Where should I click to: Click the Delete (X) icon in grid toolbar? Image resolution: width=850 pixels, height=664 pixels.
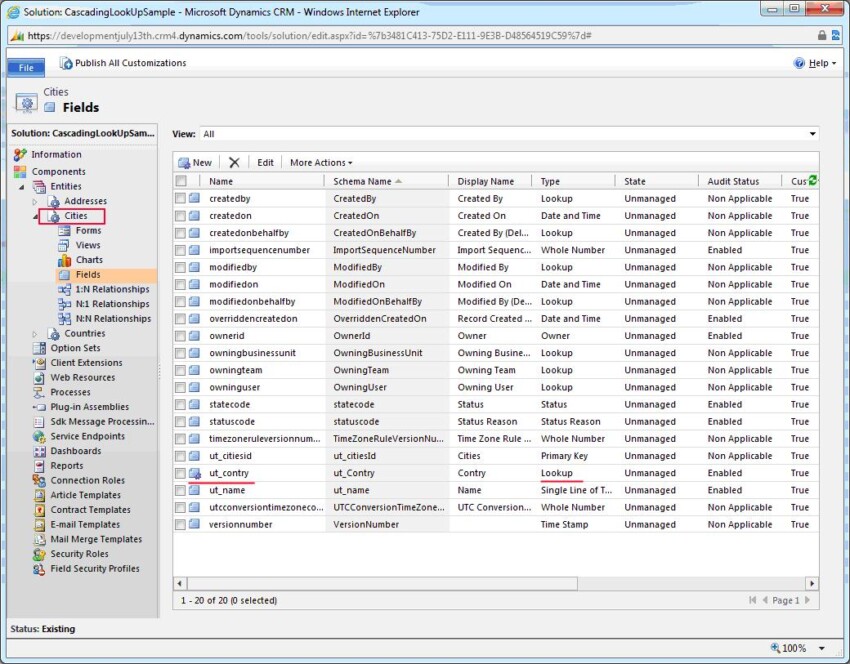click(x=234, y=162)
